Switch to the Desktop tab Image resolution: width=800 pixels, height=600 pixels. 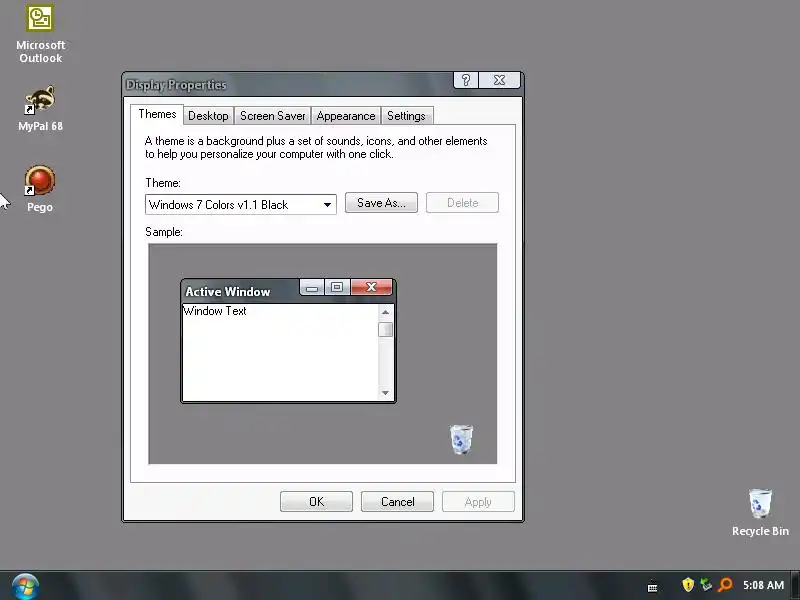208,116
